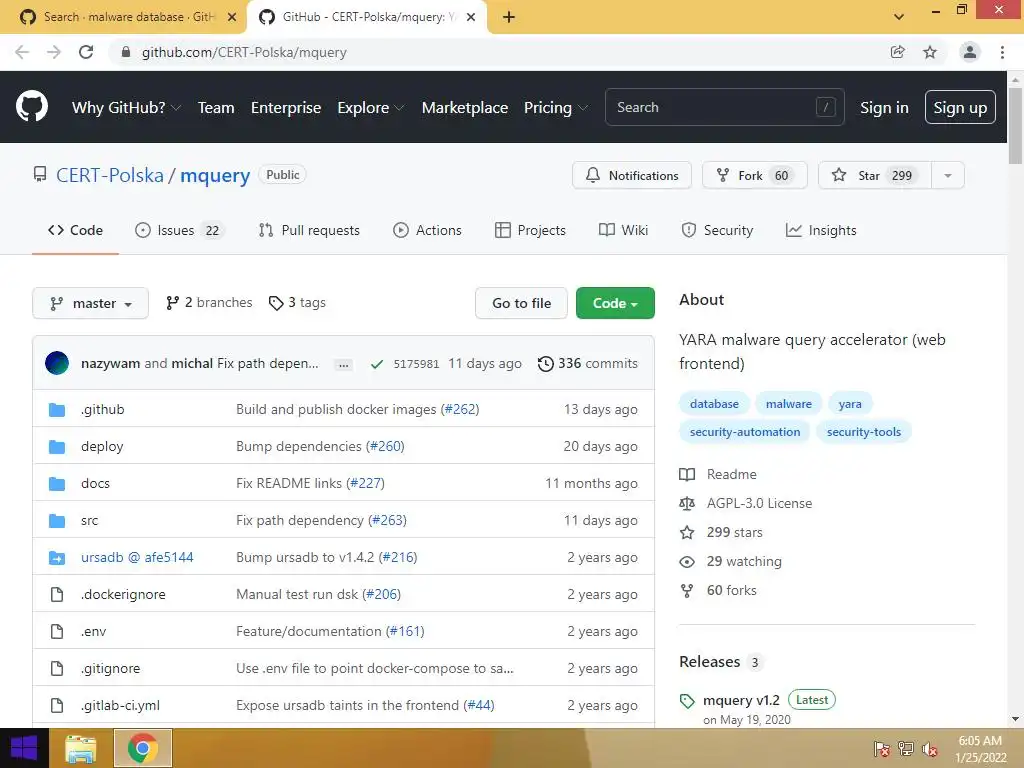Click the .github folder icon

(57, 409)
